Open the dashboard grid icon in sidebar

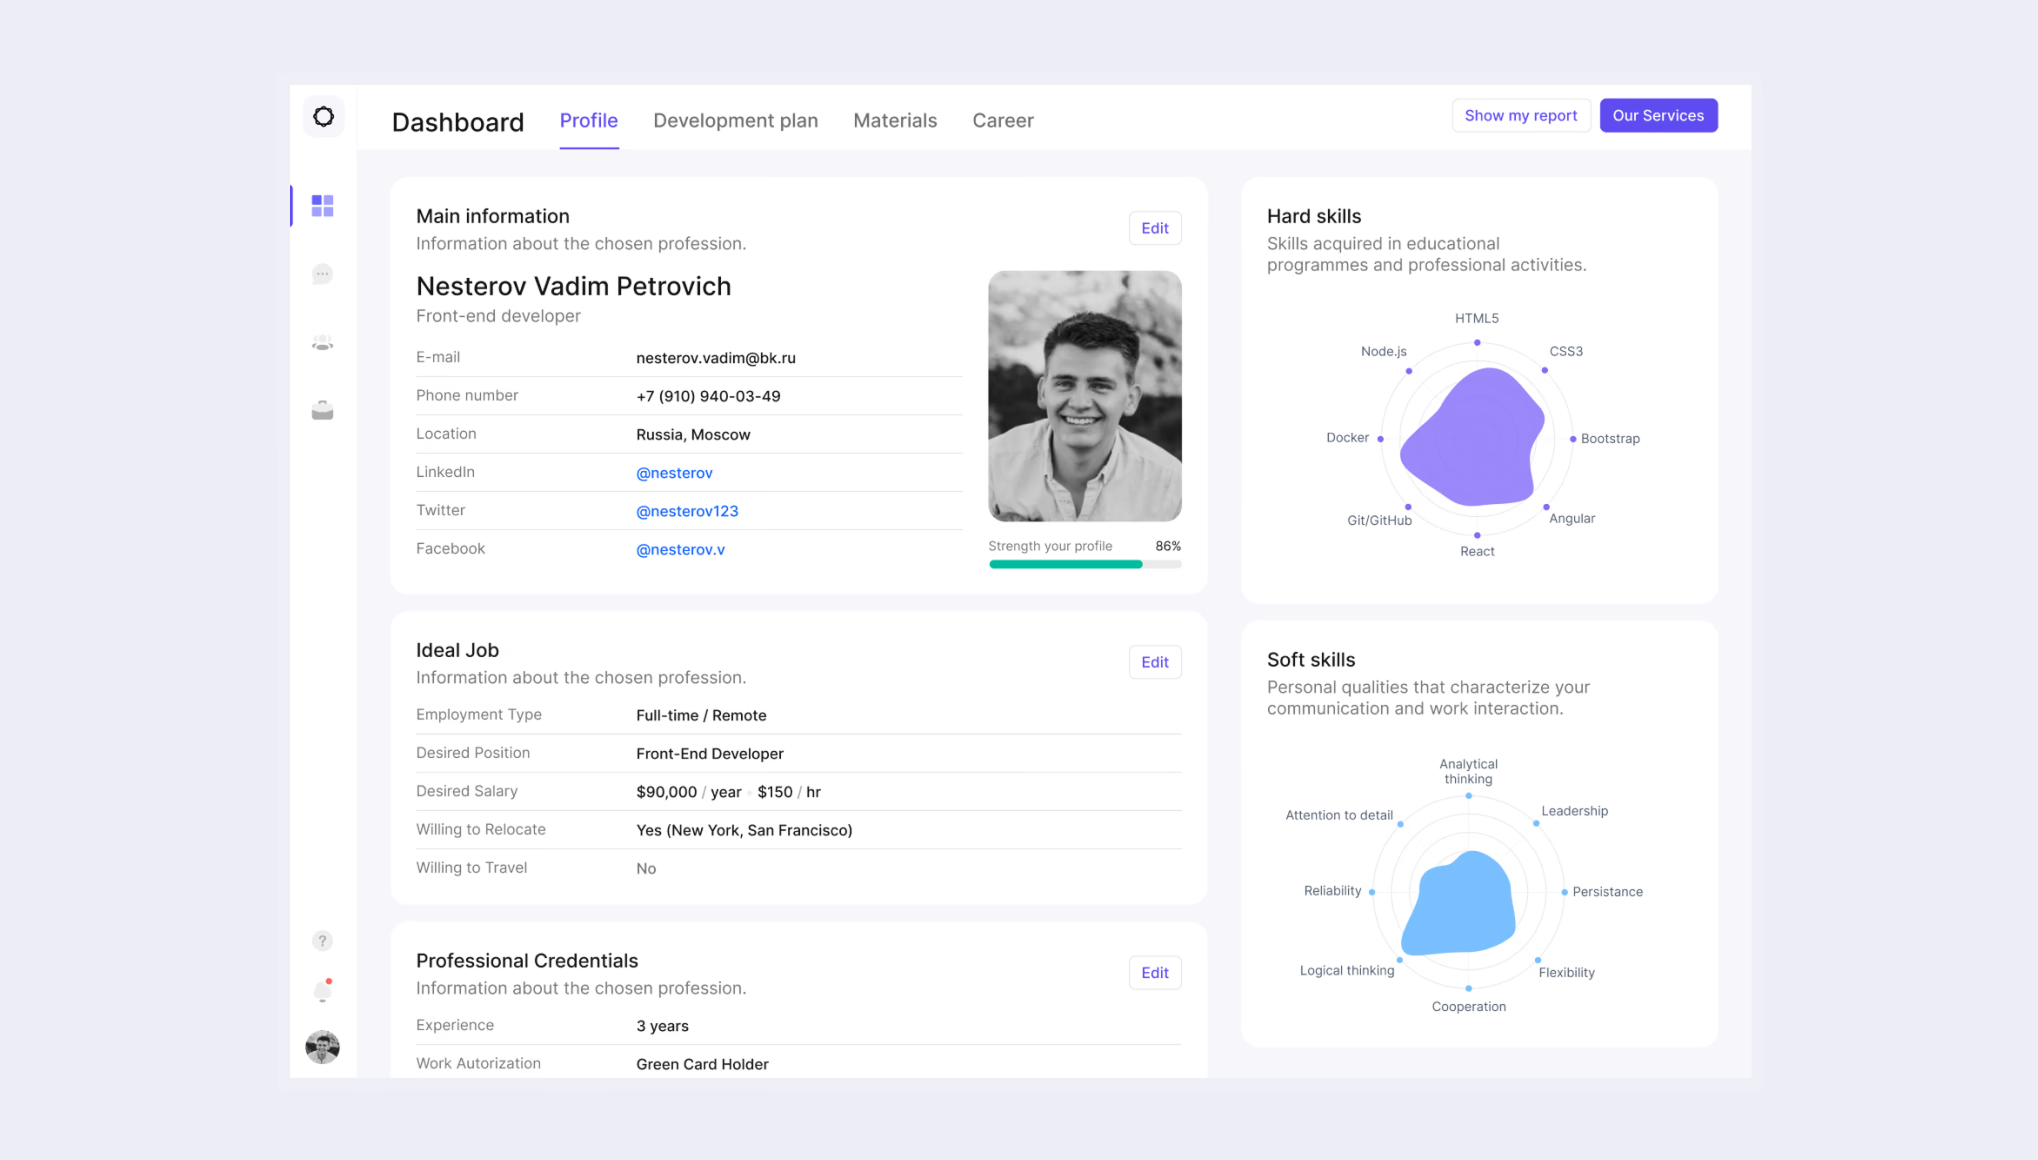pos(322,206)
